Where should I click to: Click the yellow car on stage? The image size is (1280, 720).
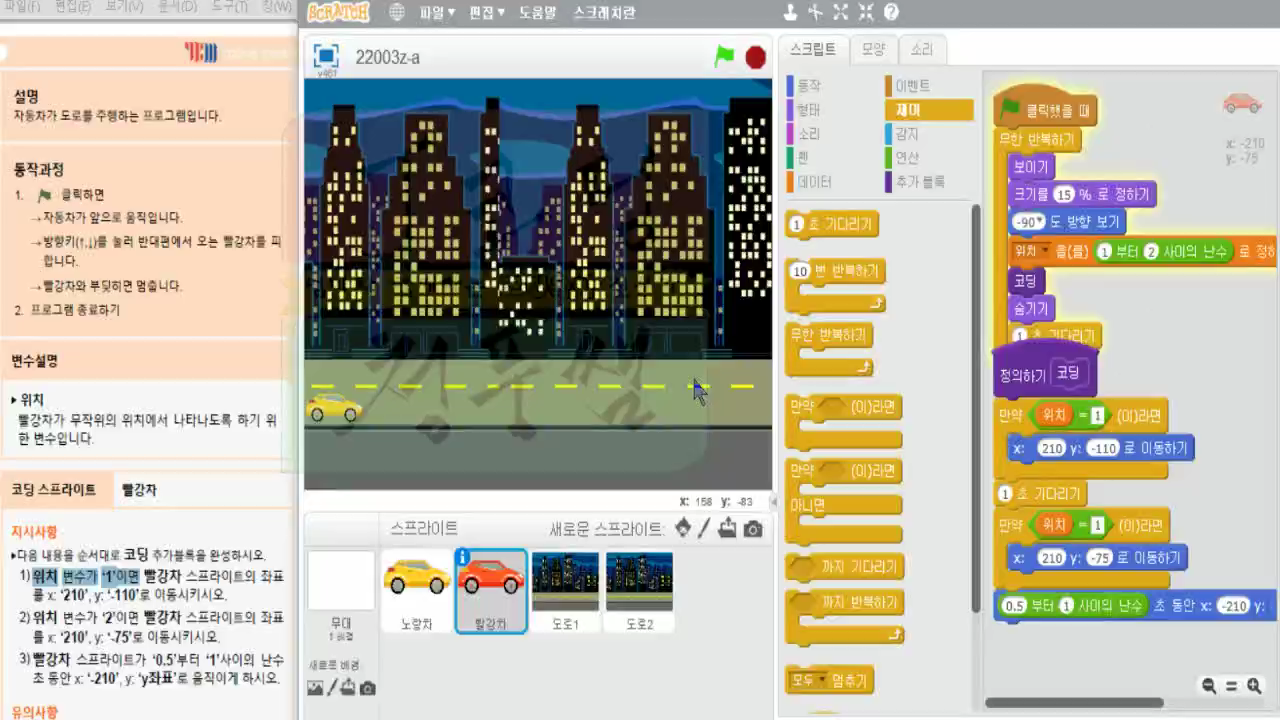click(x=334, y=407)
